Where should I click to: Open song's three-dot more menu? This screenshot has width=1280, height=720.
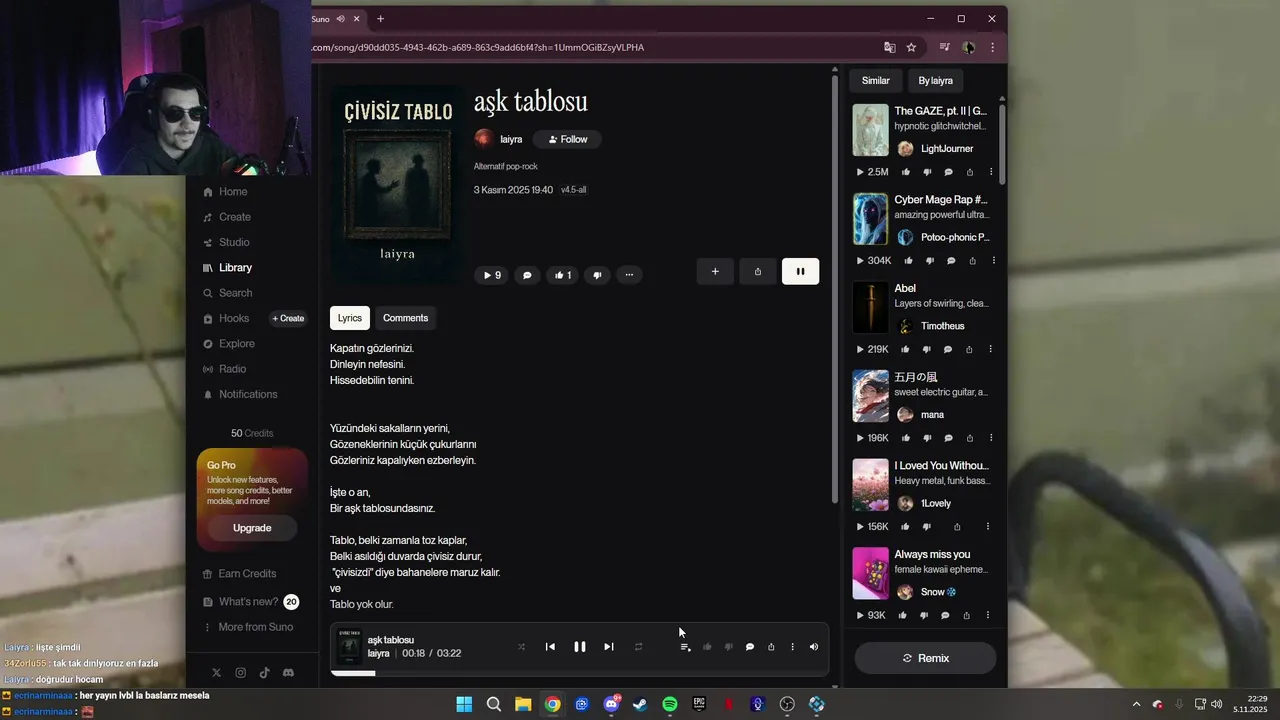coord(629,275)
